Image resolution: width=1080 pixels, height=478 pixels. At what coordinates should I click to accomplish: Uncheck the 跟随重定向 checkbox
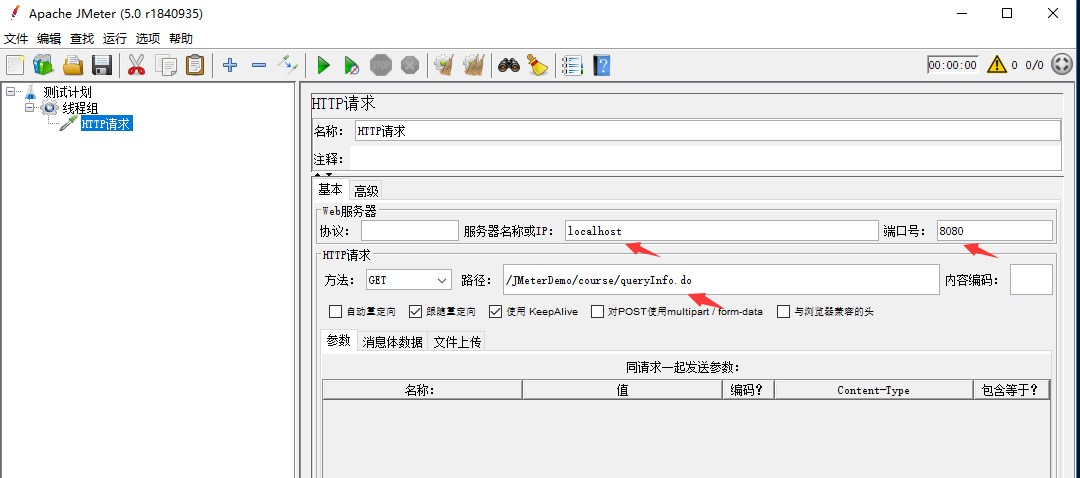pyautogui.click(x=415, y=311)
